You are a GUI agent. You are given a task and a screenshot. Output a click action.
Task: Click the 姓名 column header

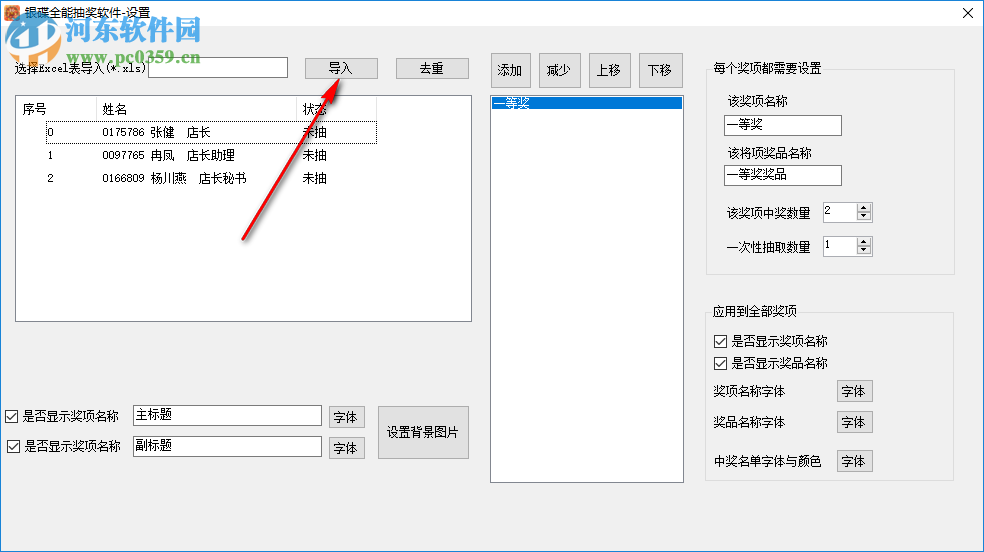point(196,109)
